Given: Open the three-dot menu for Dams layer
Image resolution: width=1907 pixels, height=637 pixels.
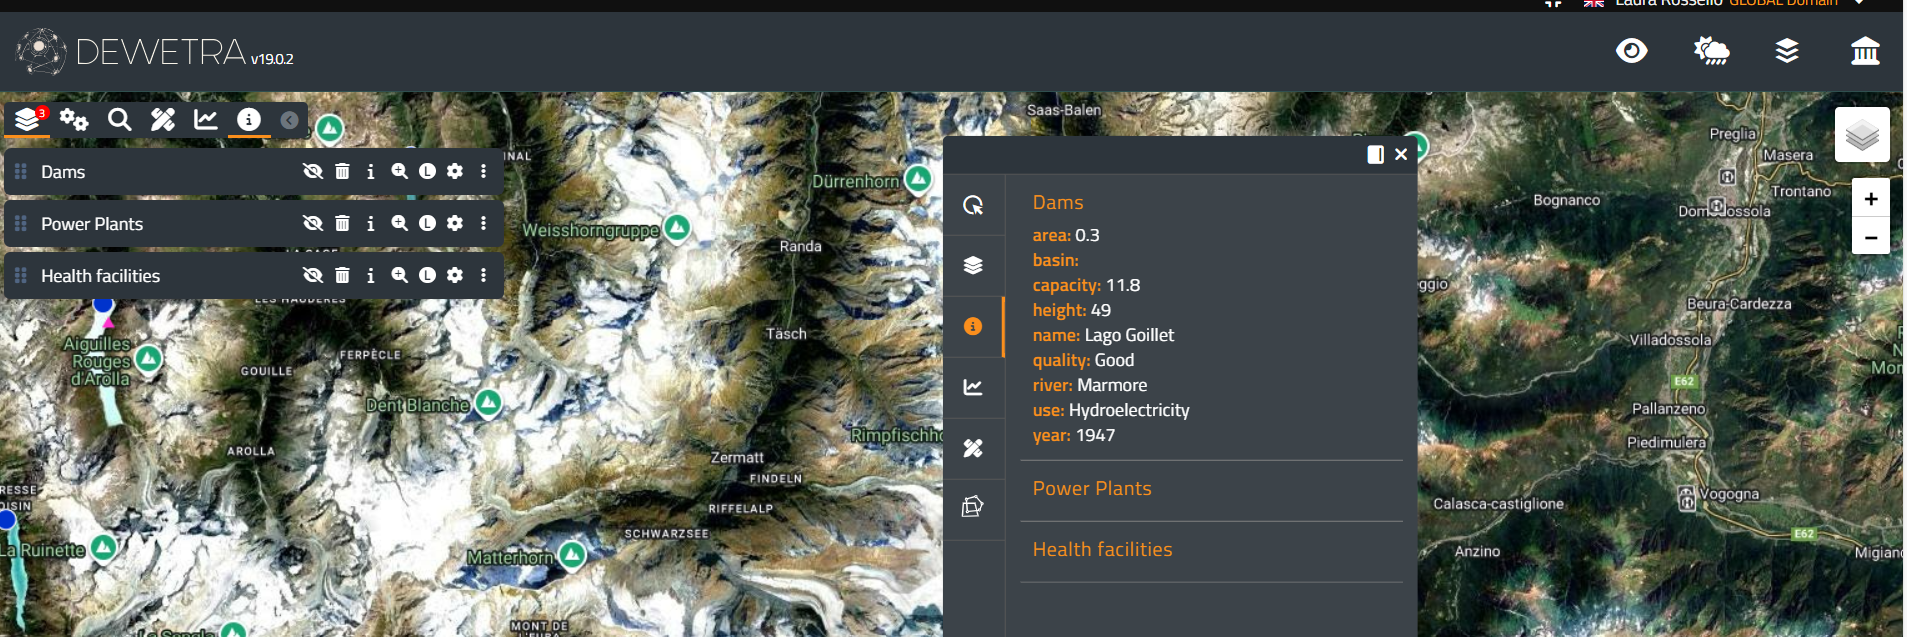Looking at the screenshot, I should point(484,172).
